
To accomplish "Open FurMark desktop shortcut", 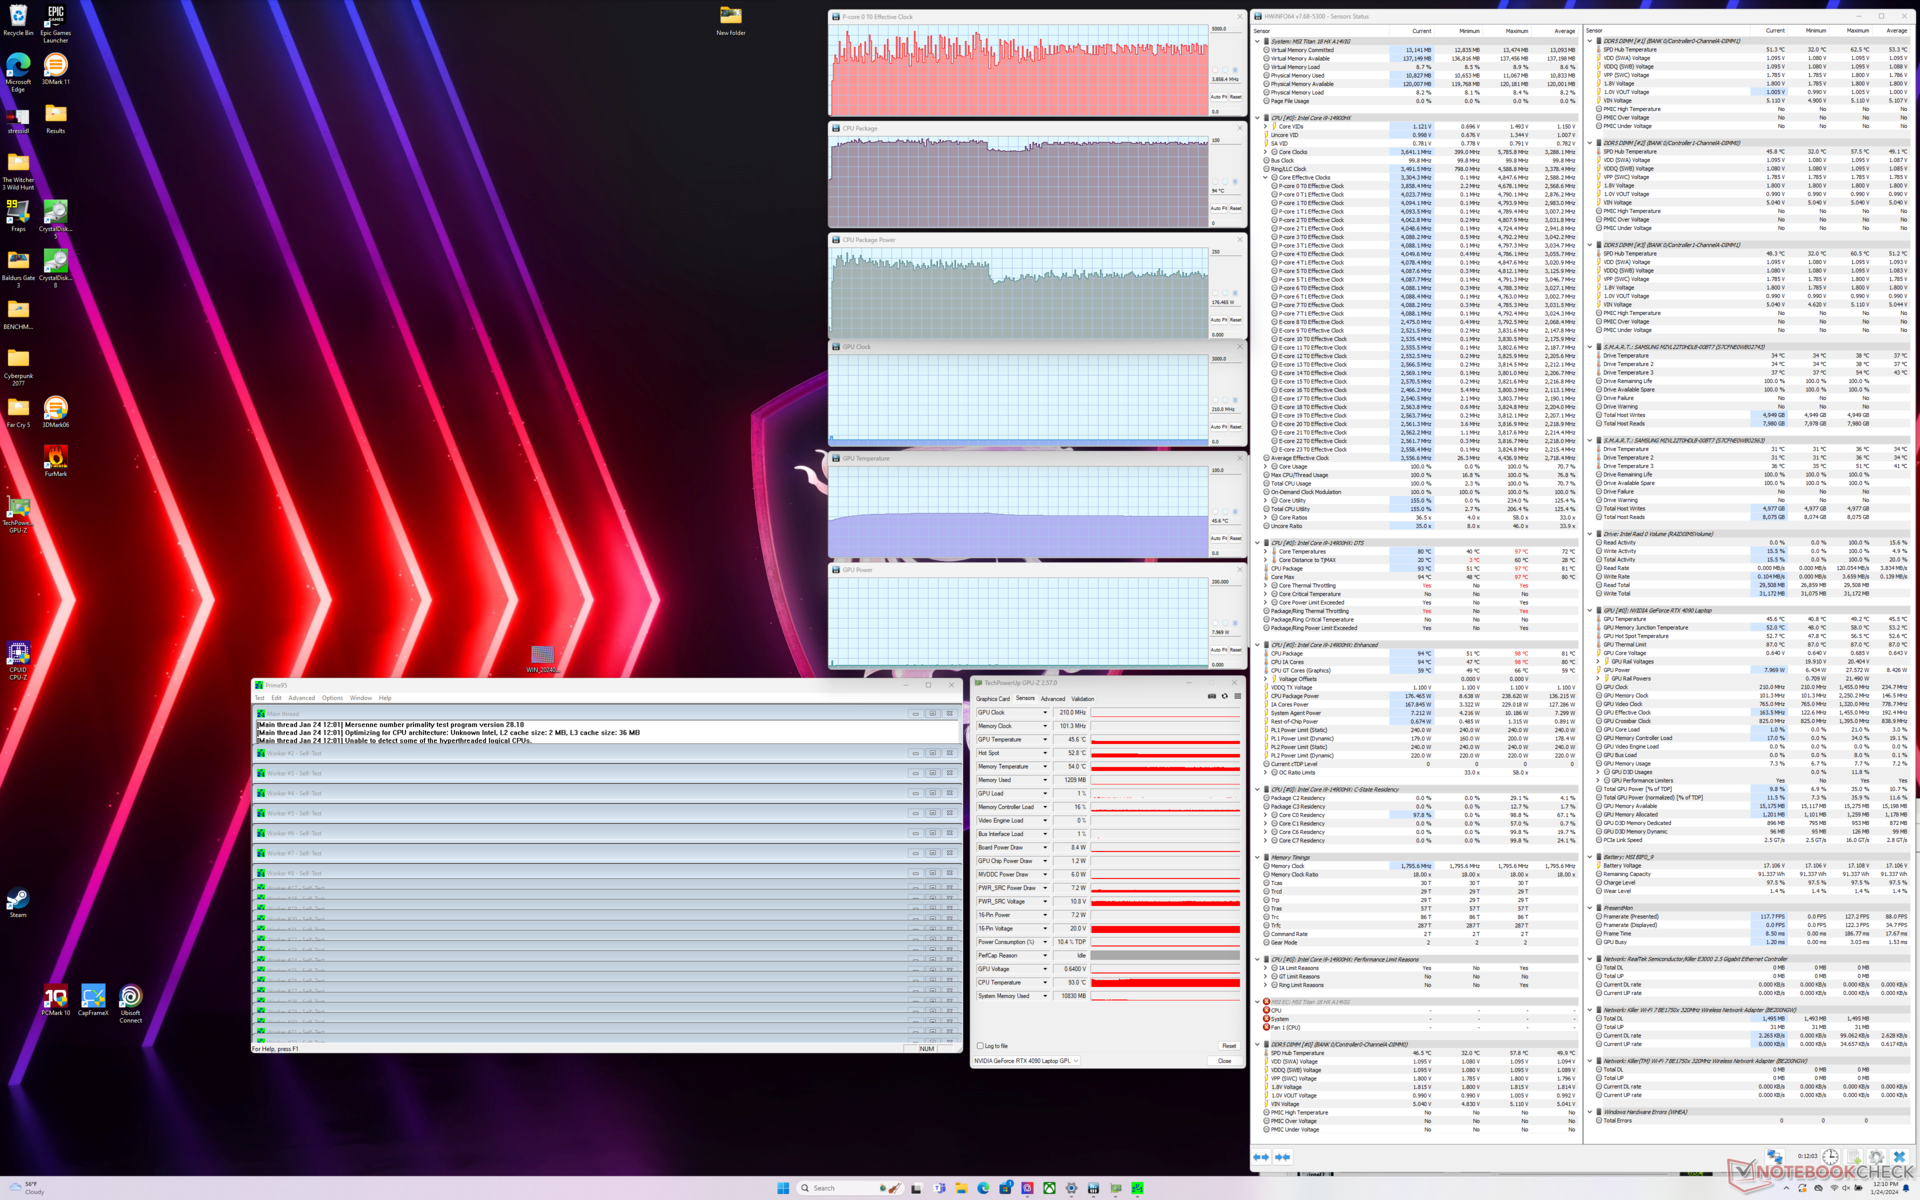I will point(55,459).
